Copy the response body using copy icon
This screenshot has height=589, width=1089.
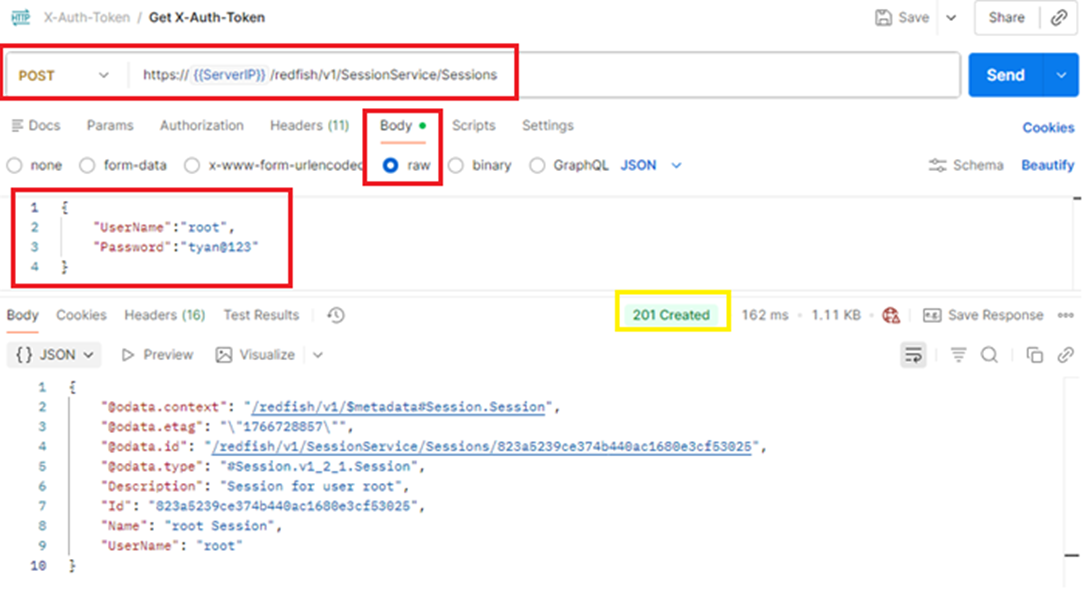(x=1035, y=355)
